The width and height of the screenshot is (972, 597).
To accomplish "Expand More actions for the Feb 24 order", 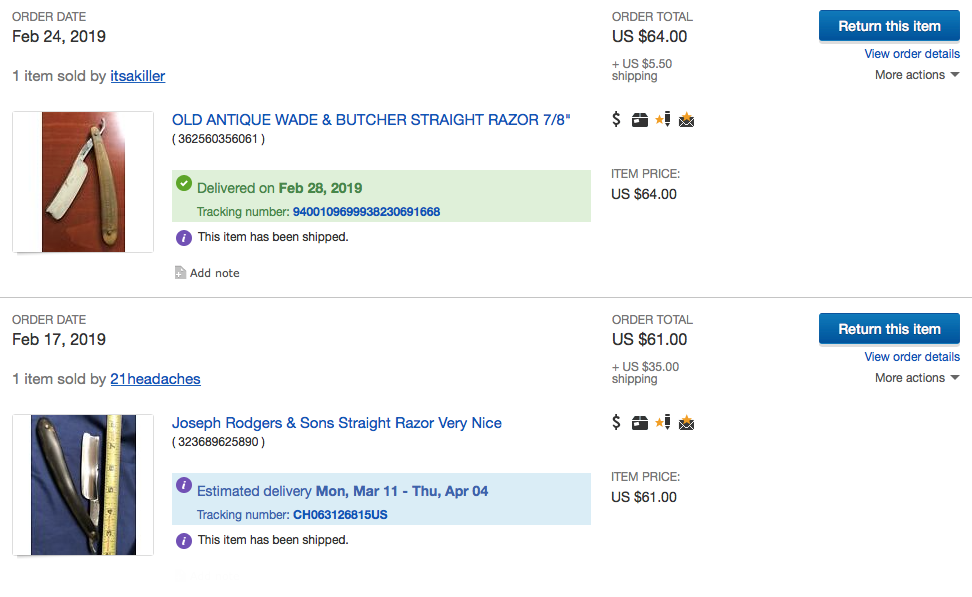I will (916, 75).
